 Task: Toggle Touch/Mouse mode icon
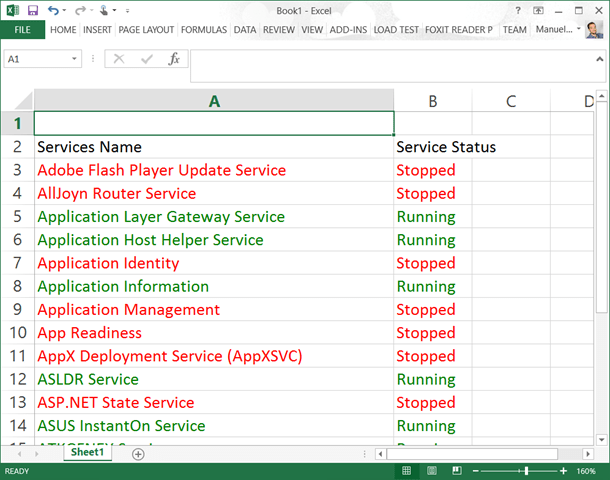pyautogui.click(x=103, y=11)
